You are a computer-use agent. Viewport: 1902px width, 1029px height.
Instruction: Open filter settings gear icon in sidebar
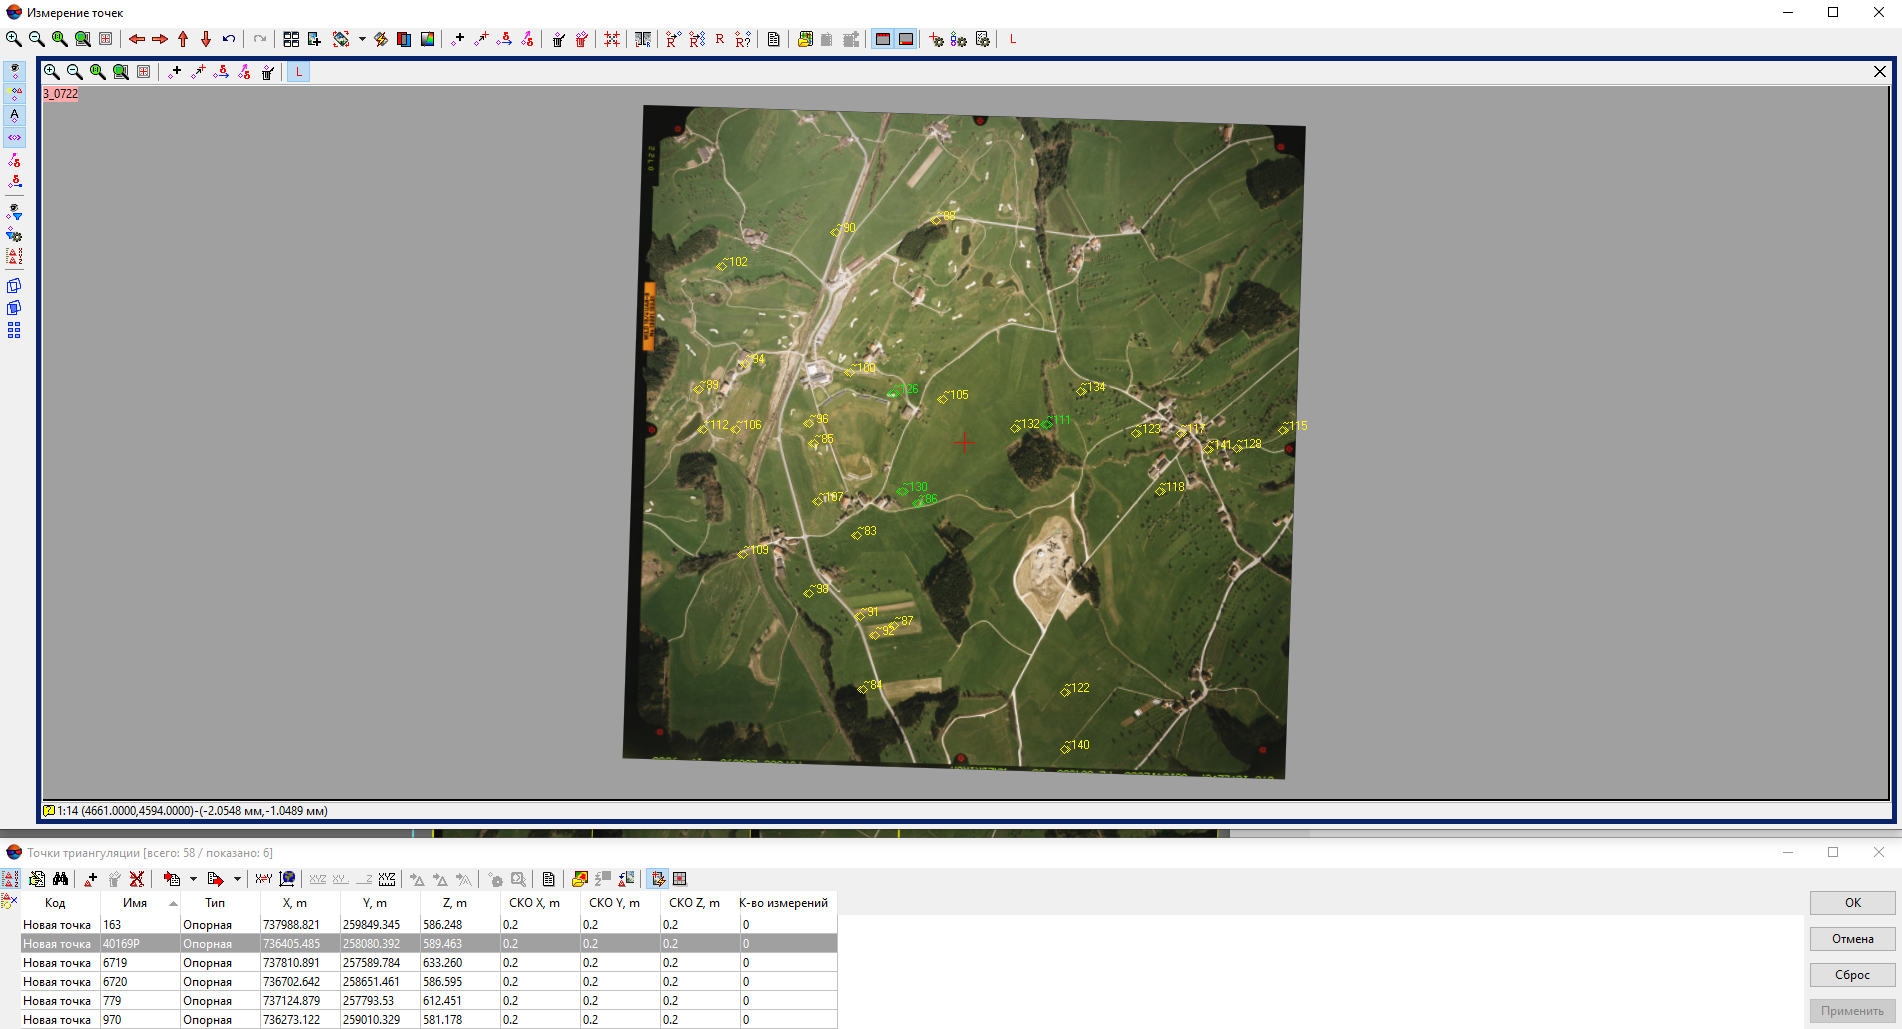pos(14,234)
